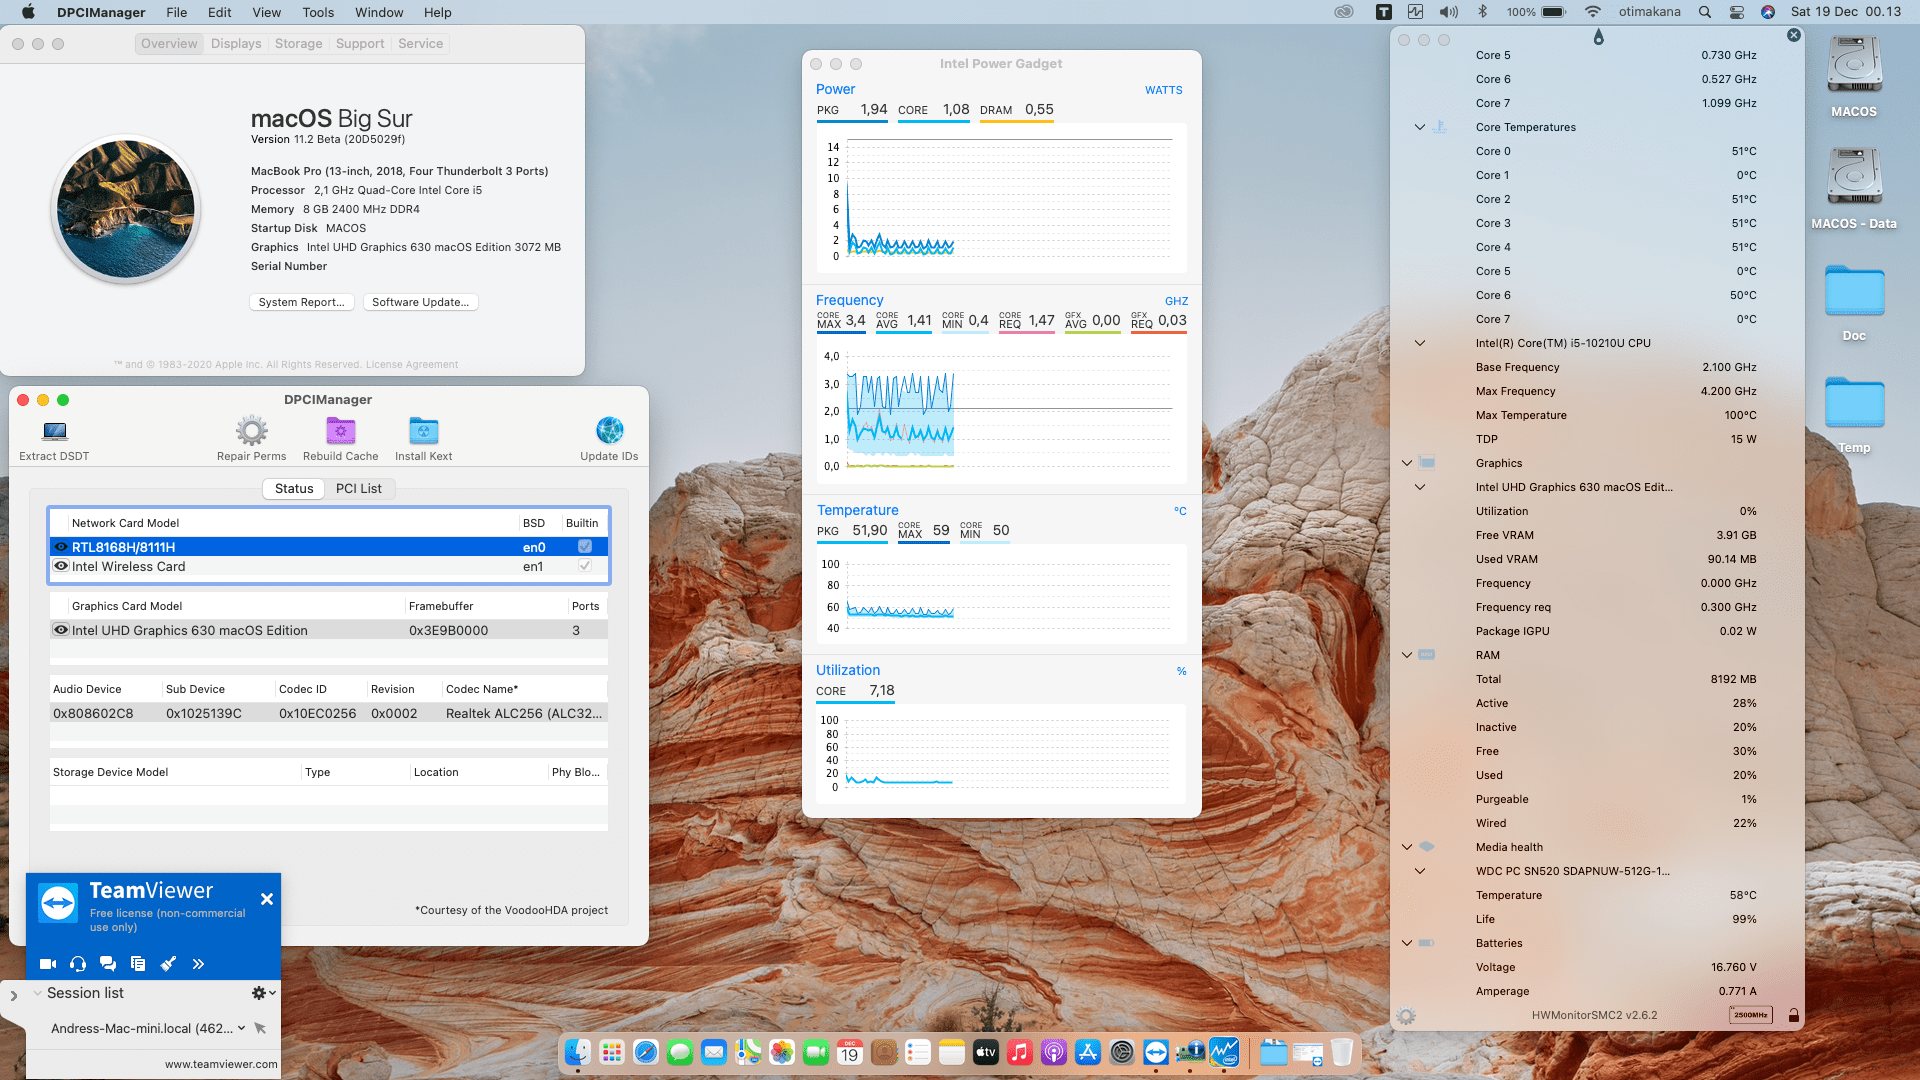Collapse the RAM section in HWMonitor
The width and height of the screenshot is (1920, 1080).
pos(1407,655)
